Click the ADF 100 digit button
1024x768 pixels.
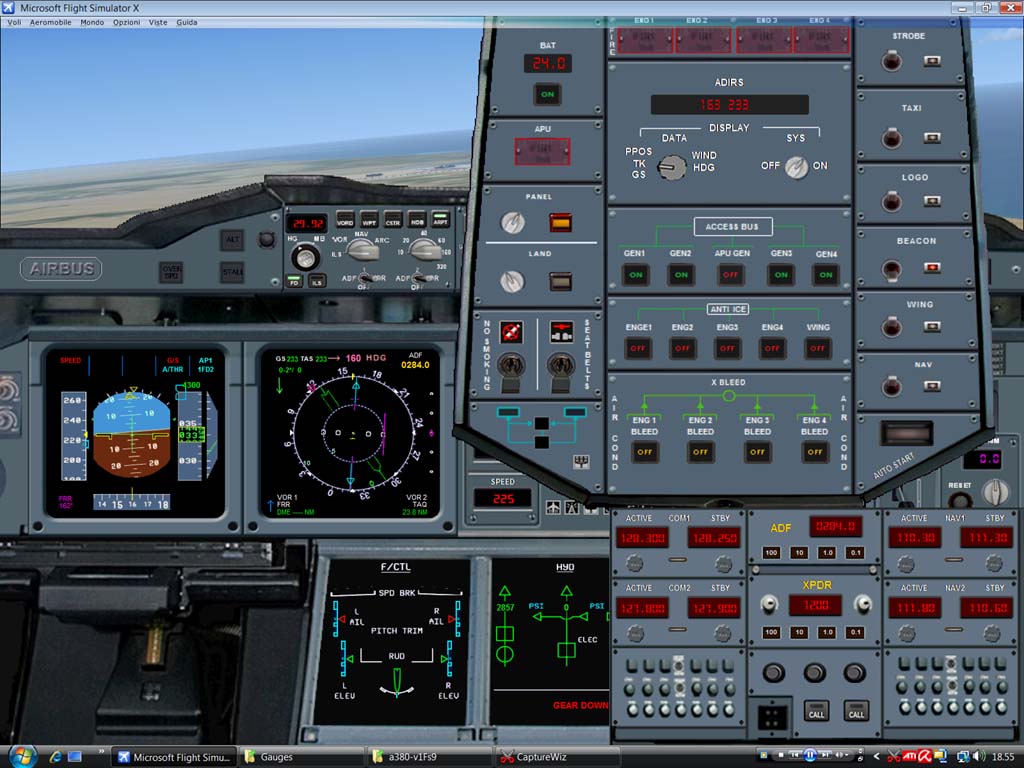pos(771,553)
